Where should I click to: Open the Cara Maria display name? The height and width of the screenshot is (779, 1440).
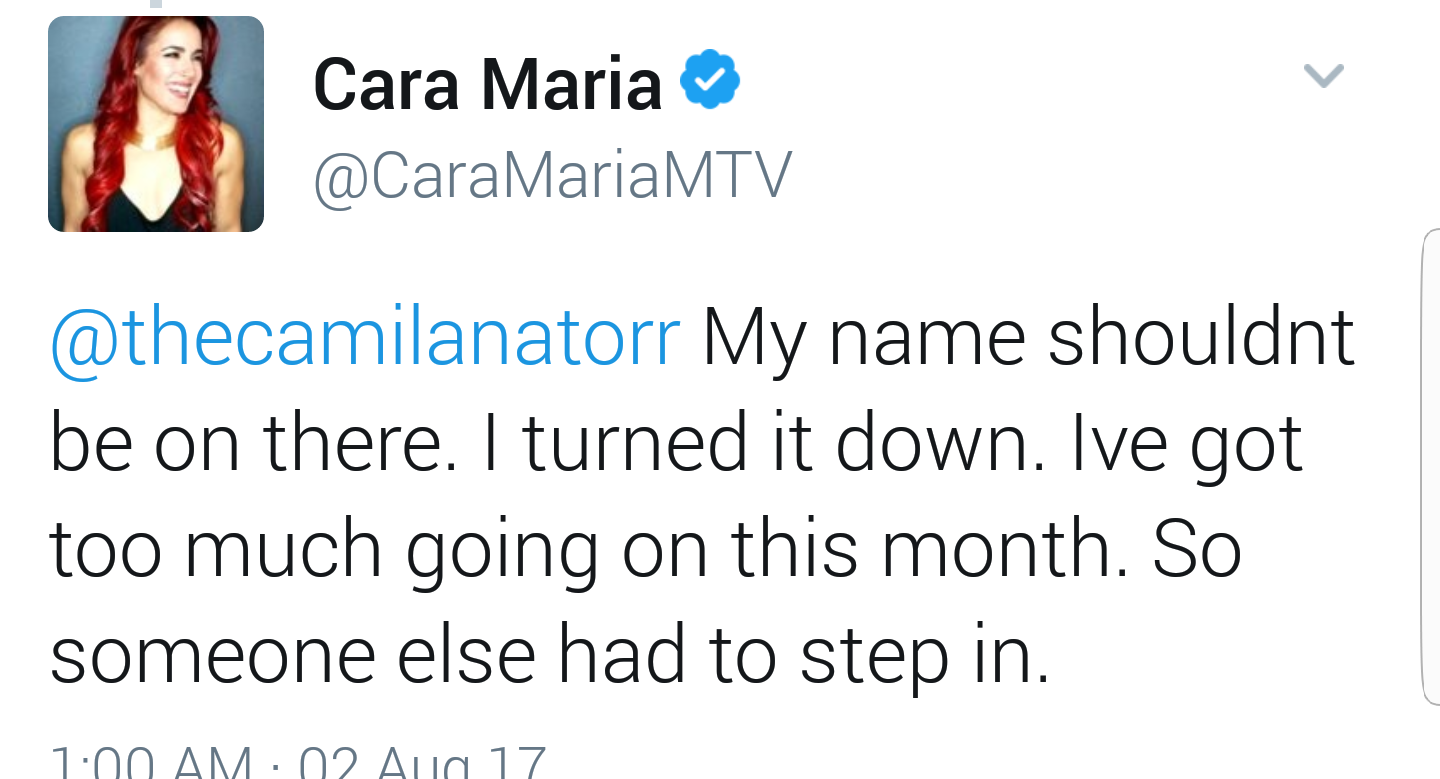488,83
